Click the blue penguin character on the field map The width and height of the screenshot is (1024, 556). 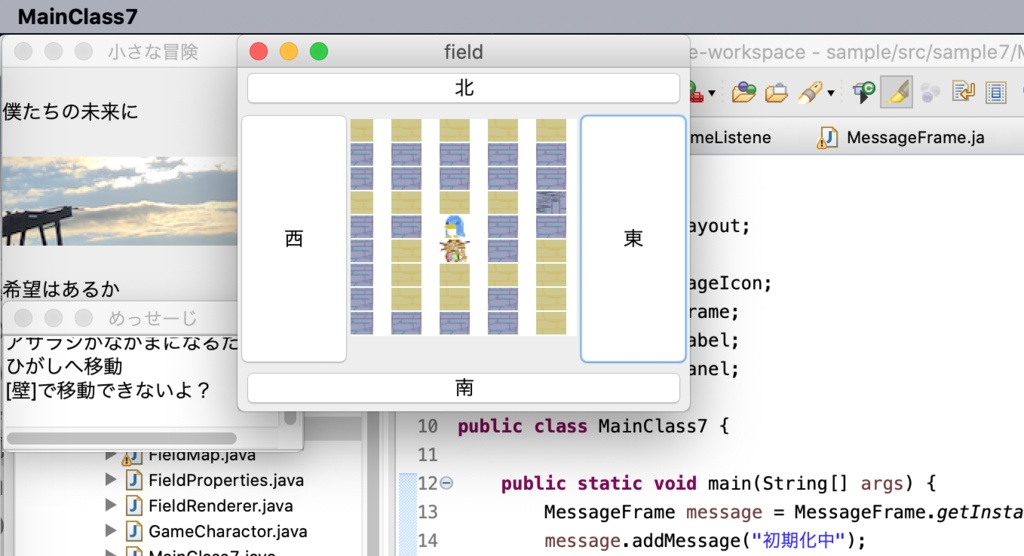455,227
